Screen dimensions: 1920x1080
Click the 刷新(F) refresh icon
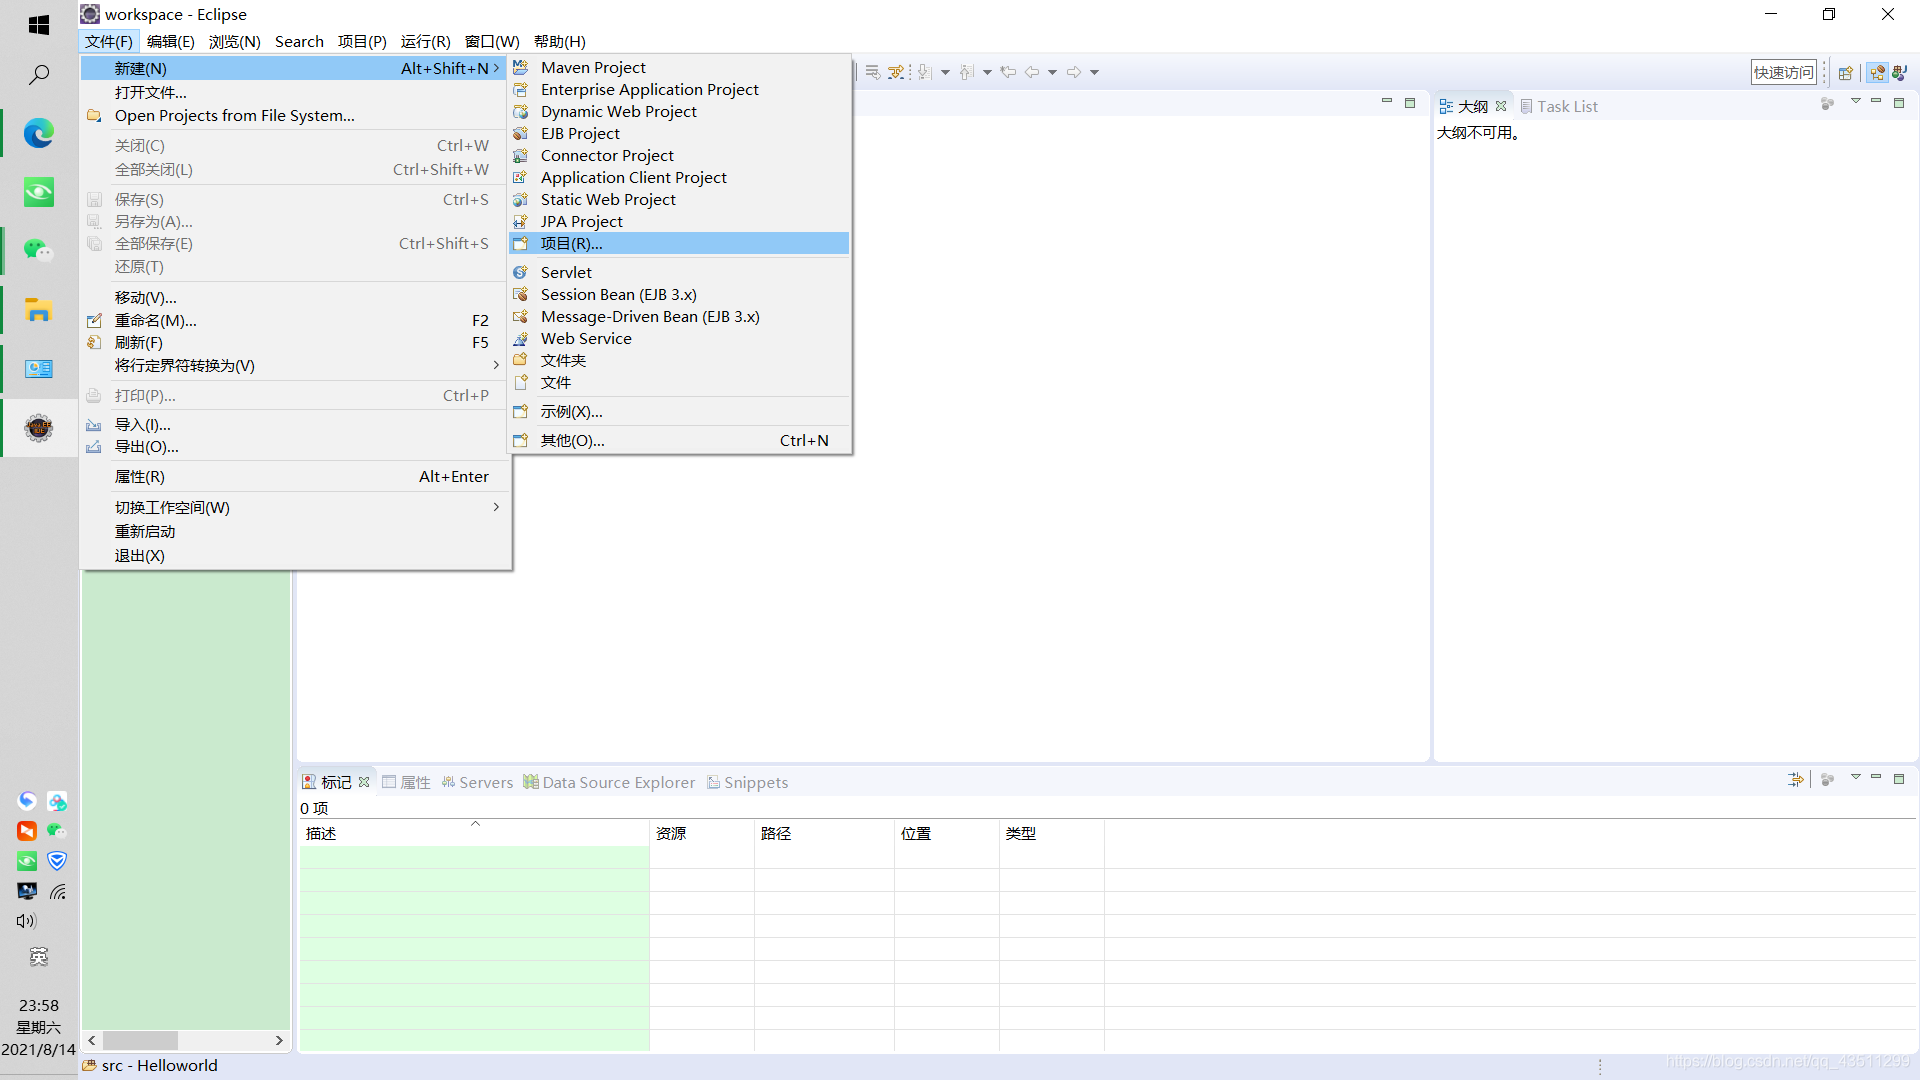(x=94, y=342)
